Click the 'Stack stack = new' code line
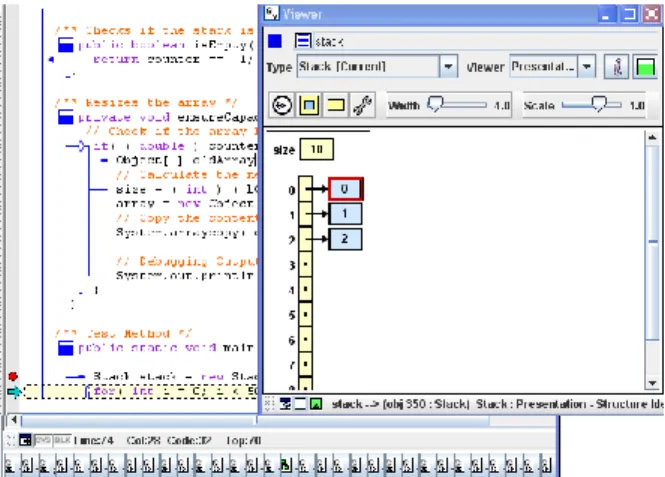This screenshot has width=665, height=477. point(175,377)
